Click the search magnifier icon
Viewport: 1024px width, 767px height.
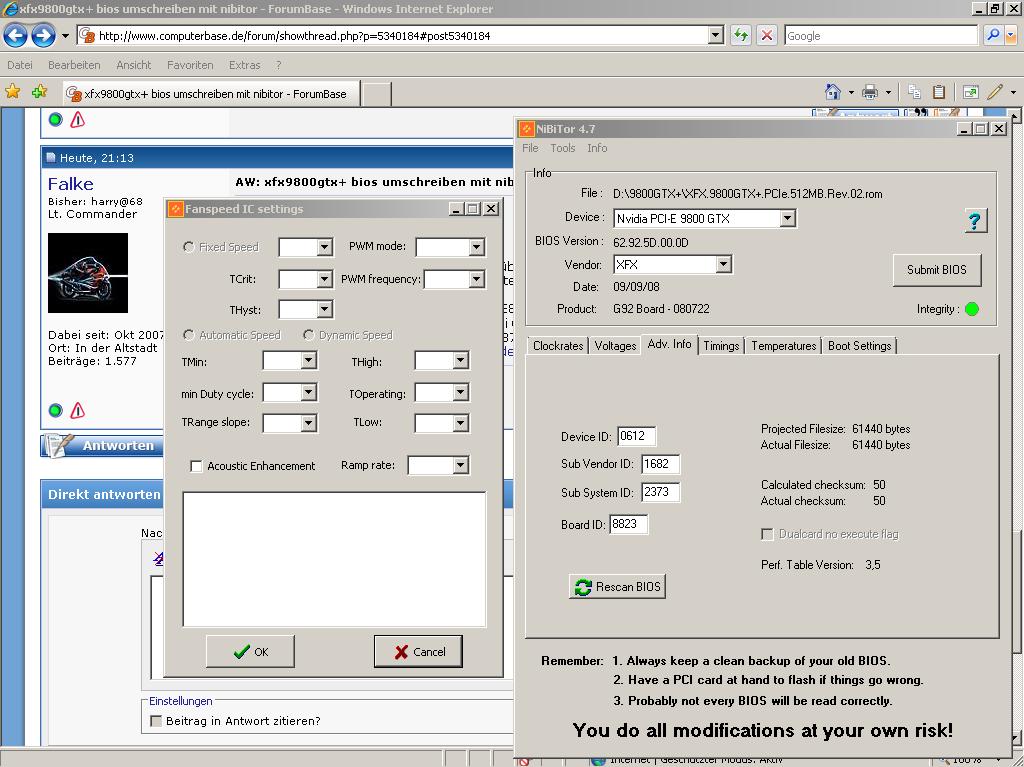(993, 35)
